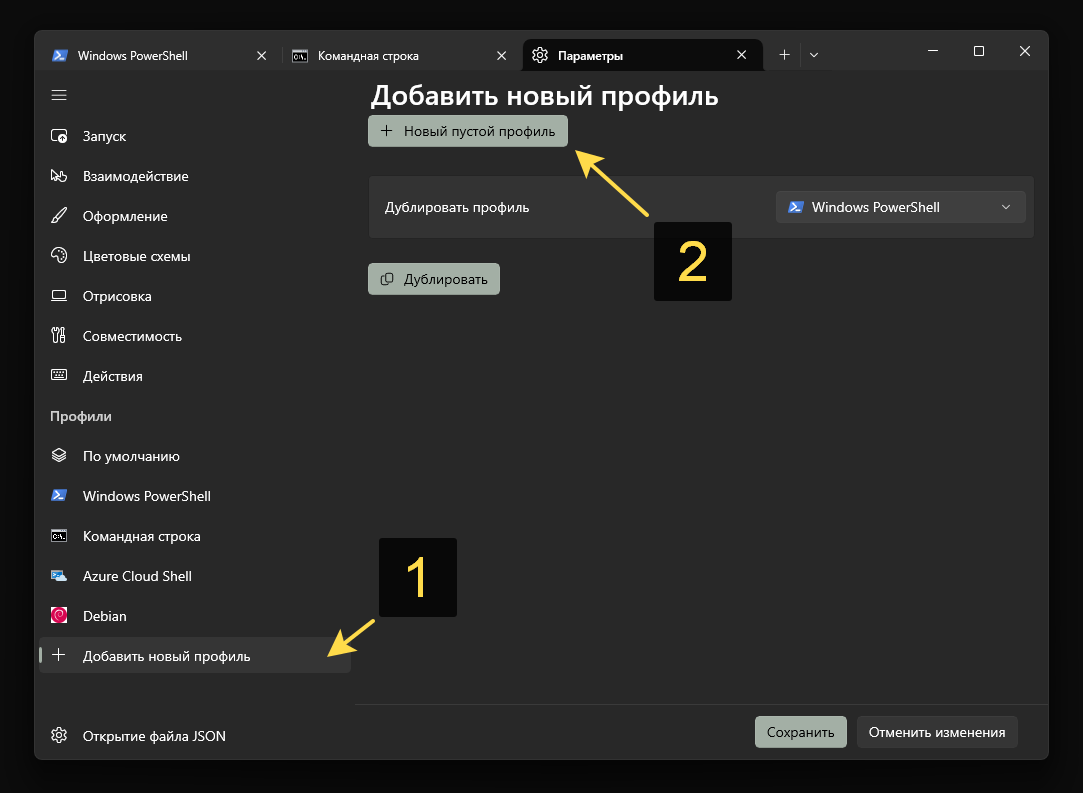Open the Совместимость settings page
Image resolution: width=1083 pixels, height=793 pixels.
pos(195,336)
